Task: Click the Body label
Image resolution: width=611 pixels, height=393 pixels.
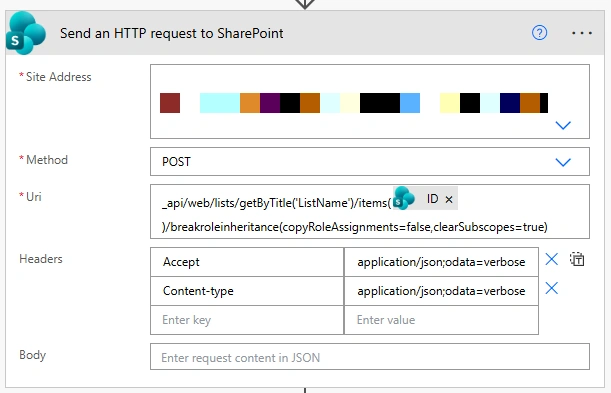Action: [x=32, y=355]
